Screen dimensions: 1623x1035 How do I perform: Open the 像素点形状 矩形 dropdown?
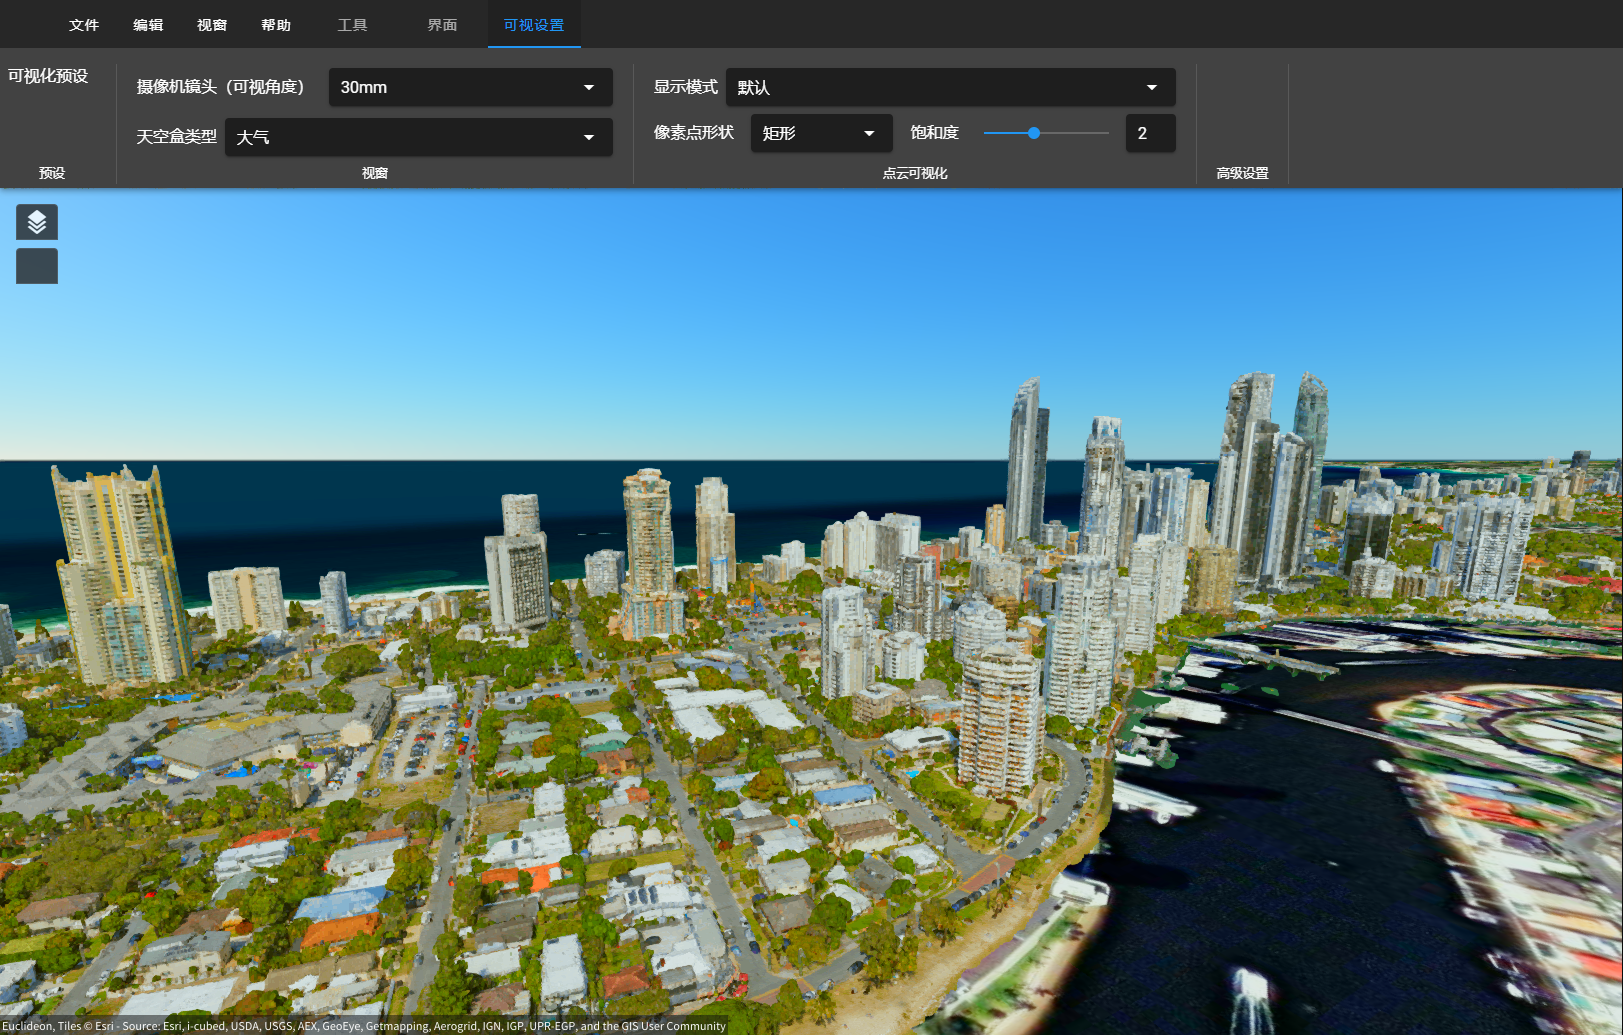821,133
